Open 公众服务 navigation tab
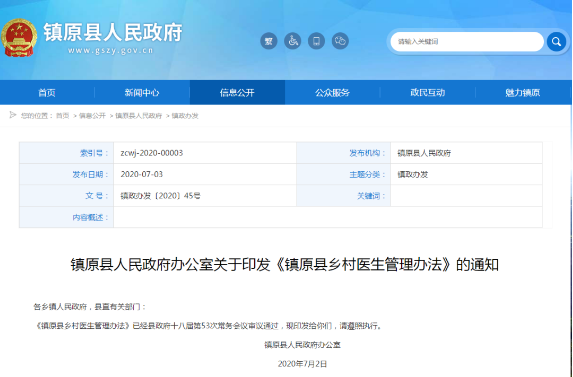This screenshot has height=377, width=573. 333,92
